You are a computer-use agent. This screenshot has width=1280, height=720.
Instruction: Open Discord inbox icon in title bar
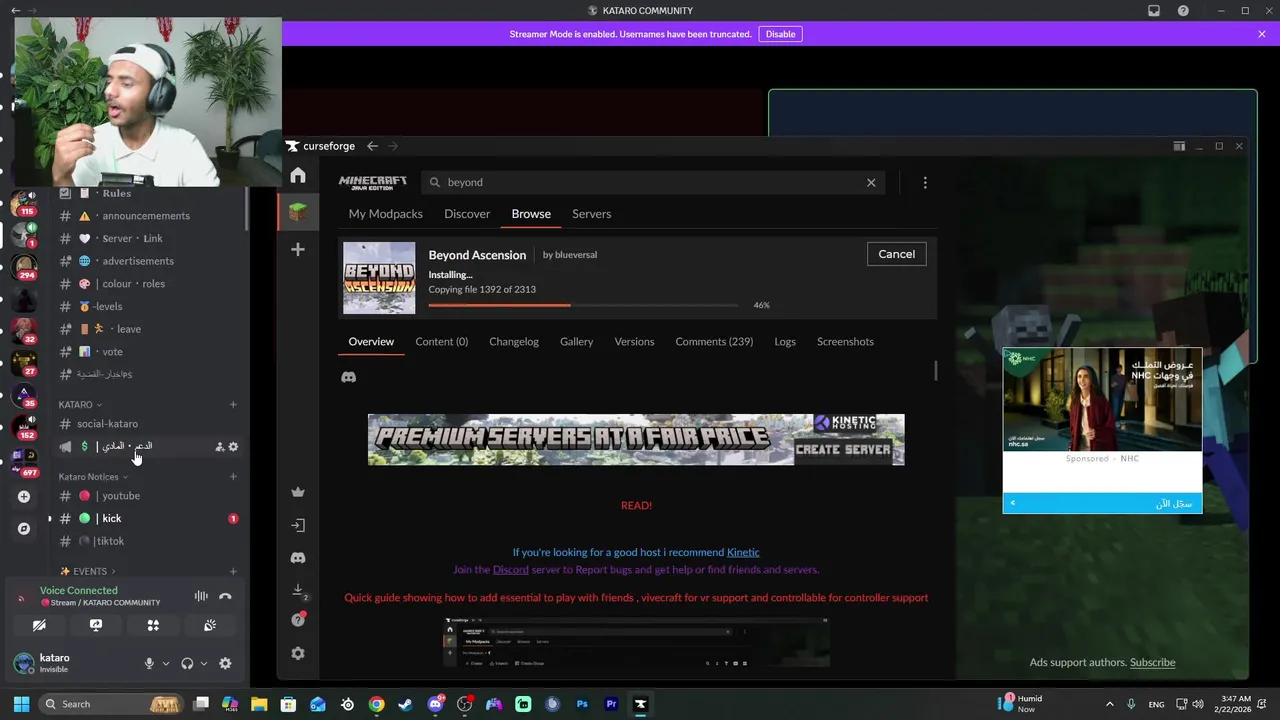1154,11
